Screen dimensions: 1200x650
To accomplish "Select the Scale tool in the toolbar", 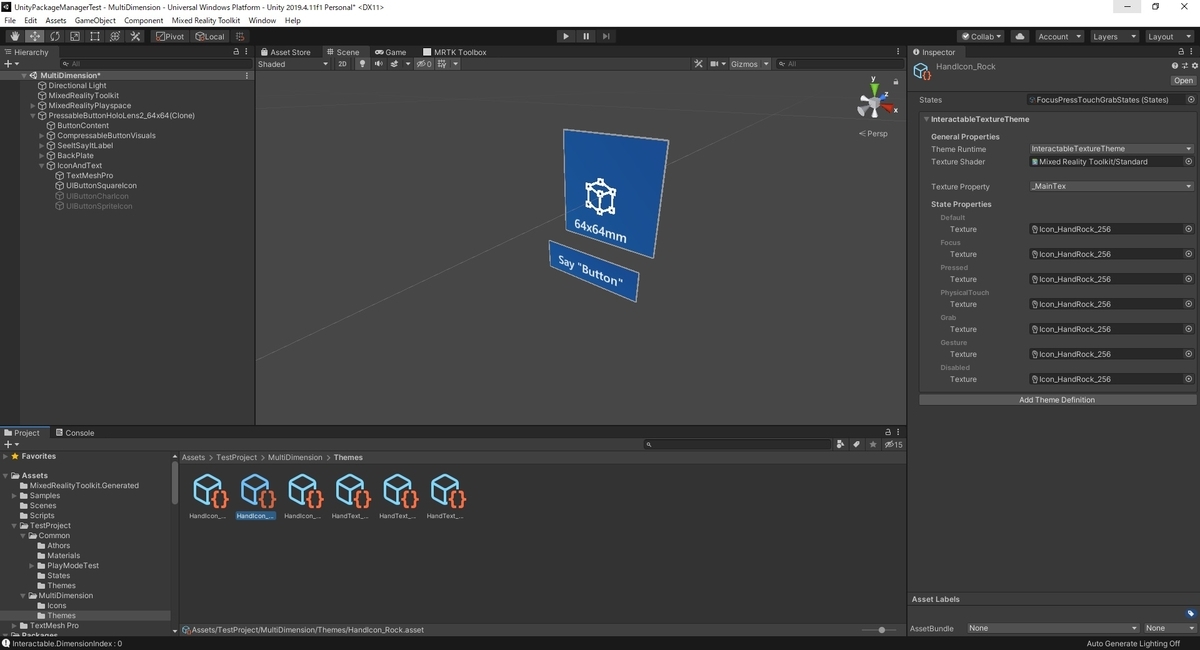I will [x=75, y=36].
